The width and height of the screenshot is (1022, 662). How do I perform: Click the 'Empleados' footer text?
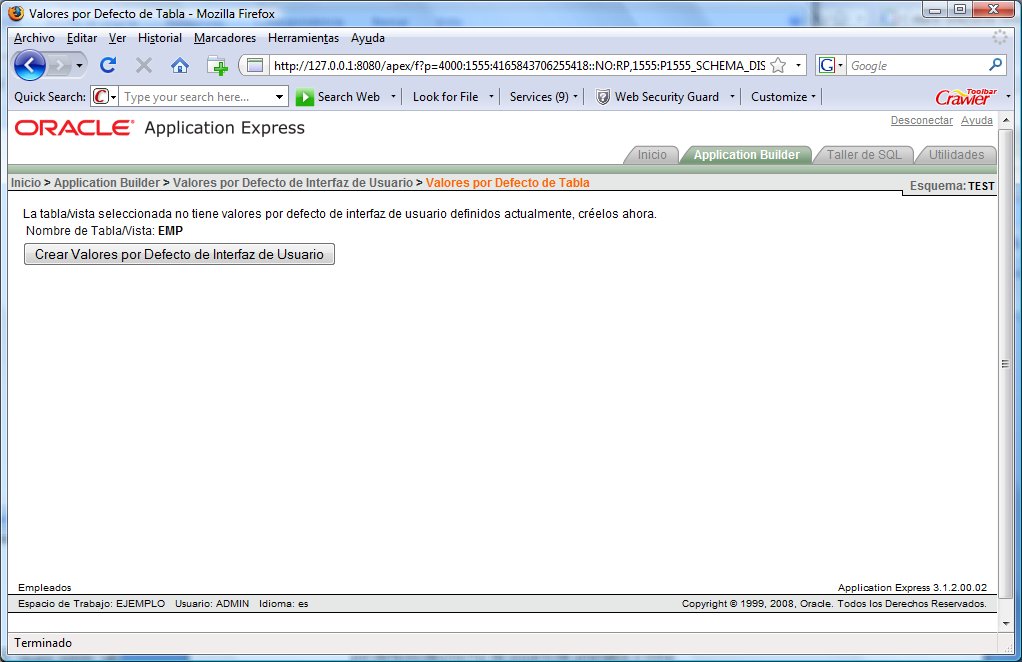pyautogui.click(x=45, y=588)
